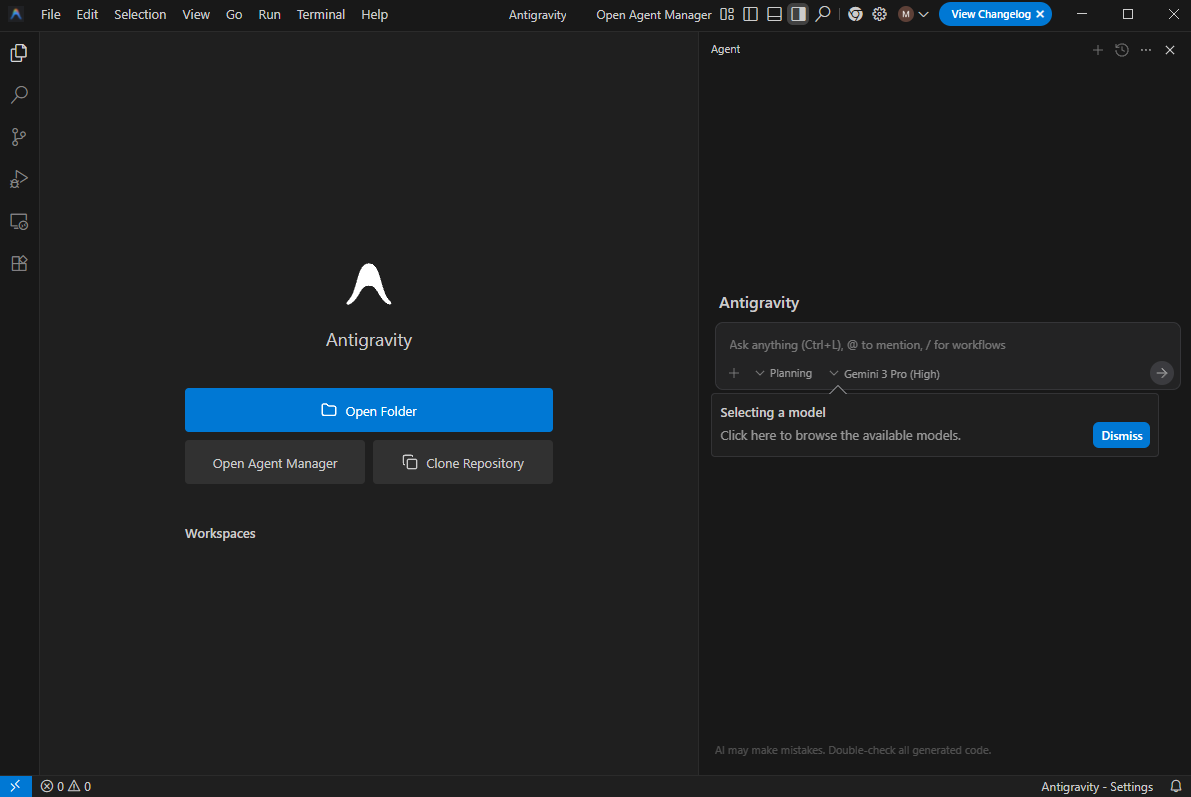Open the Extensions view icon
1191x797 pixels.
(x=18, y=263)
